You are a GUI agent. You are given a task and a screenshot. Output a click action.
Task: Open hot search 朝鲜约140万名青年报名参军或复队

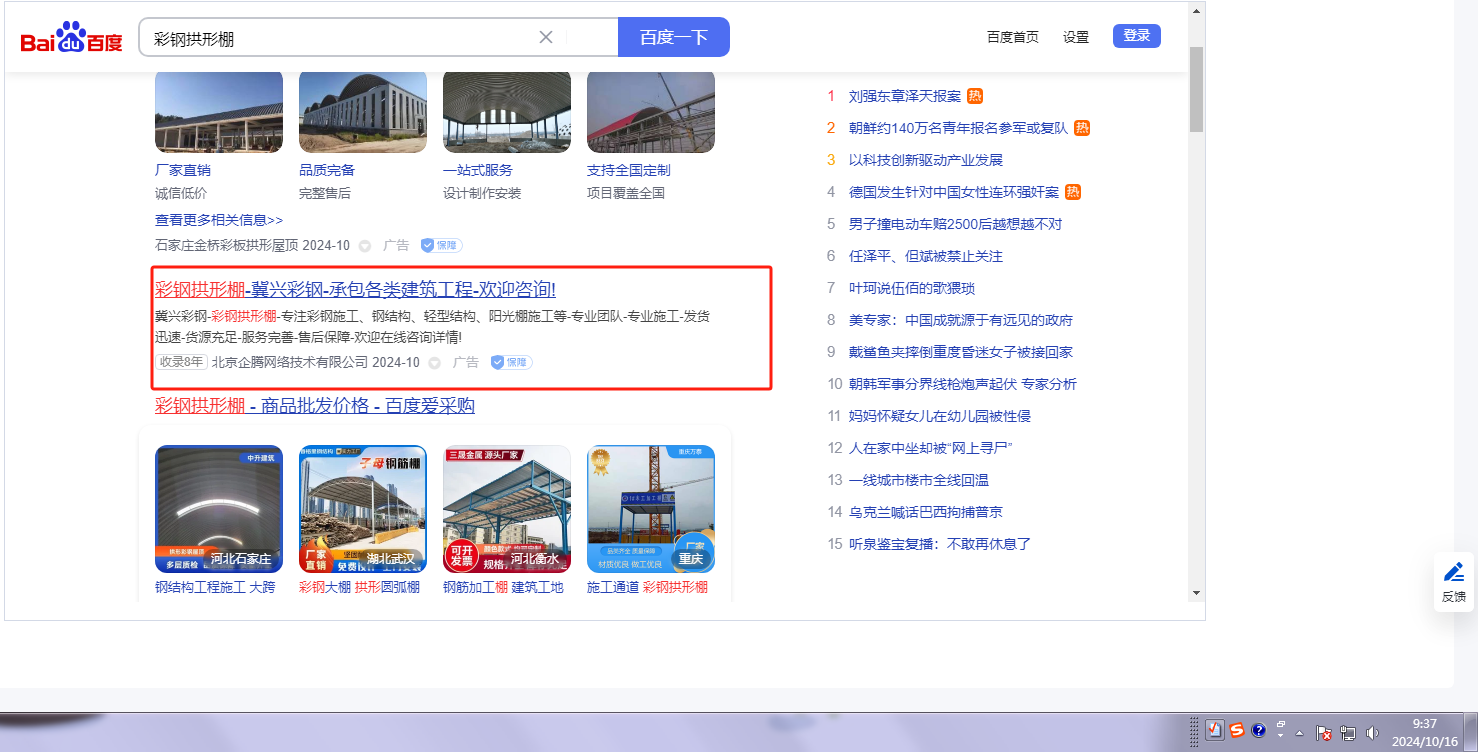pos(958,128)
